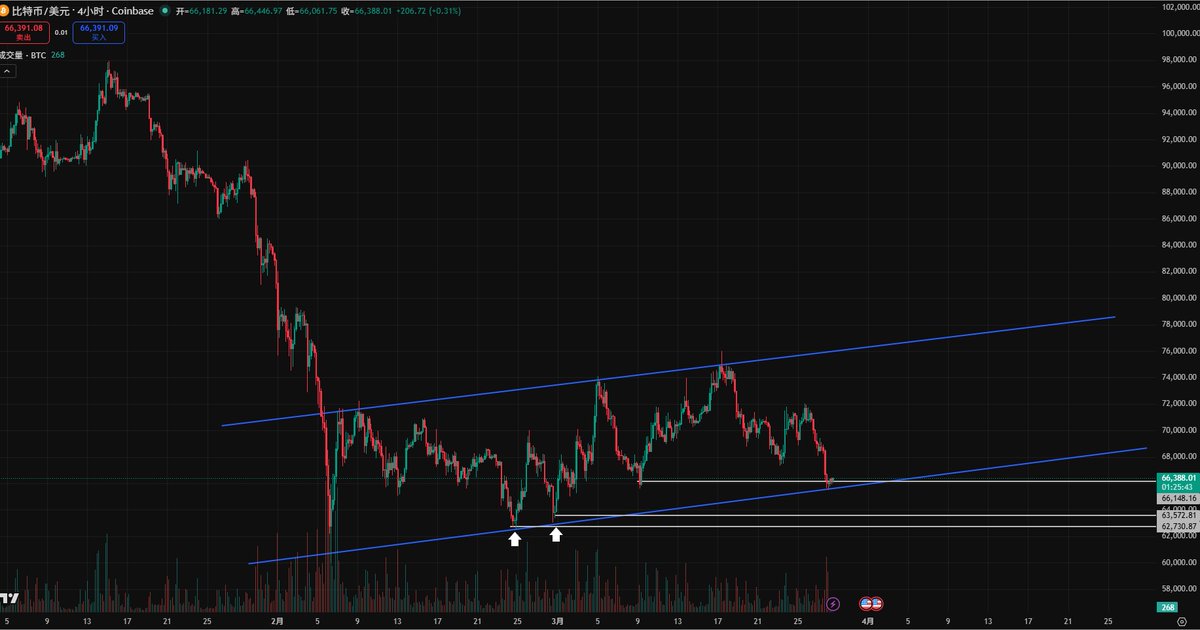
Task: Click the blue 买入 buy button
Action: pyautogui.click(x=98, y=32)
